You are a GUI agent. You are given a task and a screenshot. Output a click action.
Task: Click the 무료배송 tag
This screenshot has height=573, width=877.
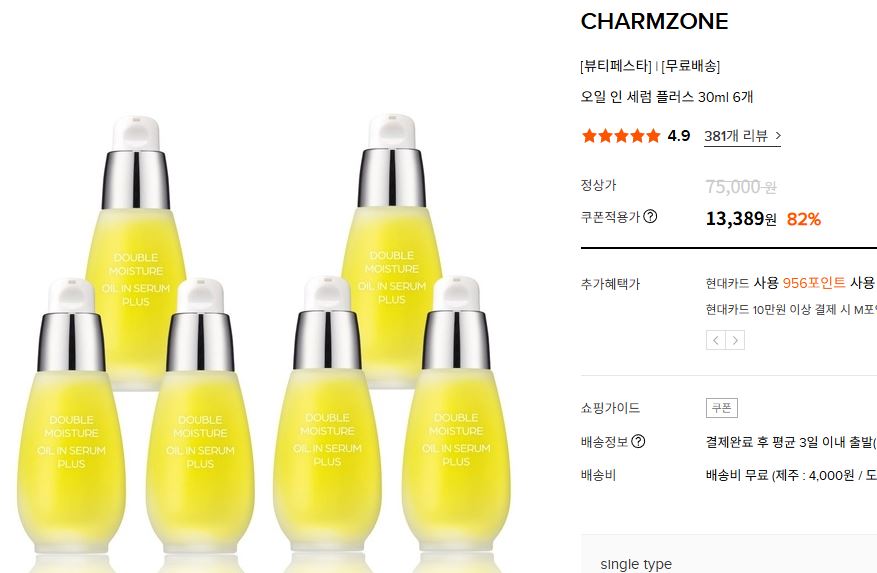[690, 66]
